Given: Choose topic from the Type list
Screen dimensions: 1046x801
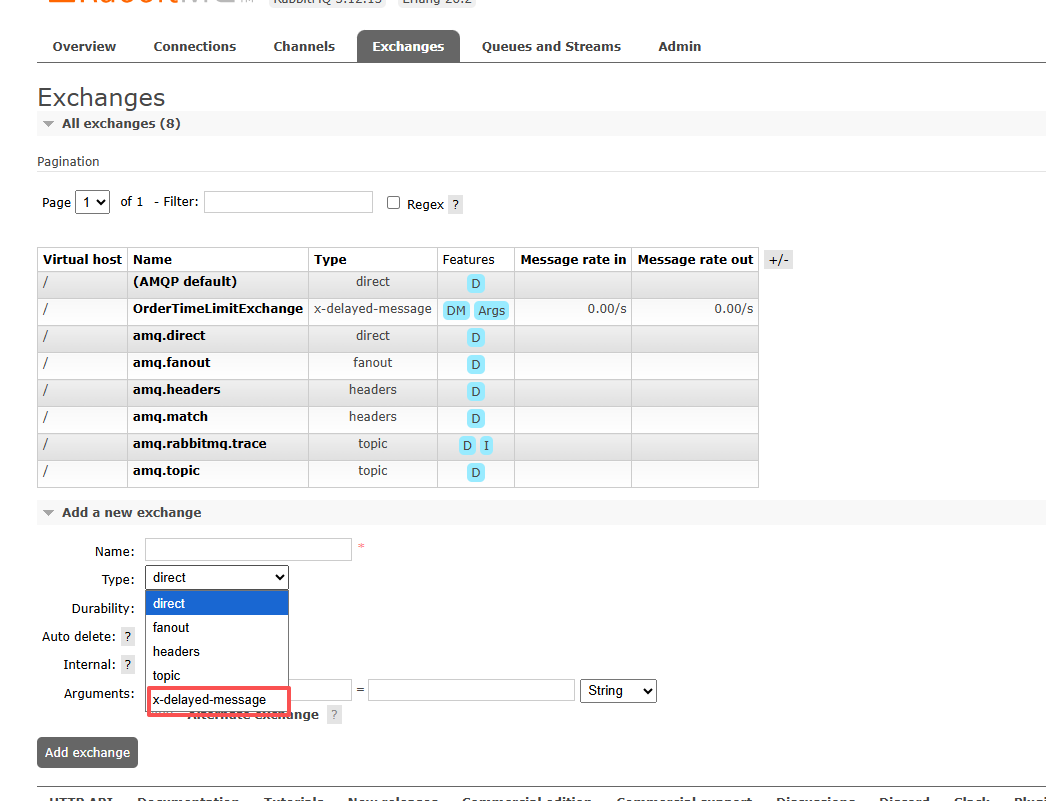Looking at the screenshot, I should [x=217, y=676].
